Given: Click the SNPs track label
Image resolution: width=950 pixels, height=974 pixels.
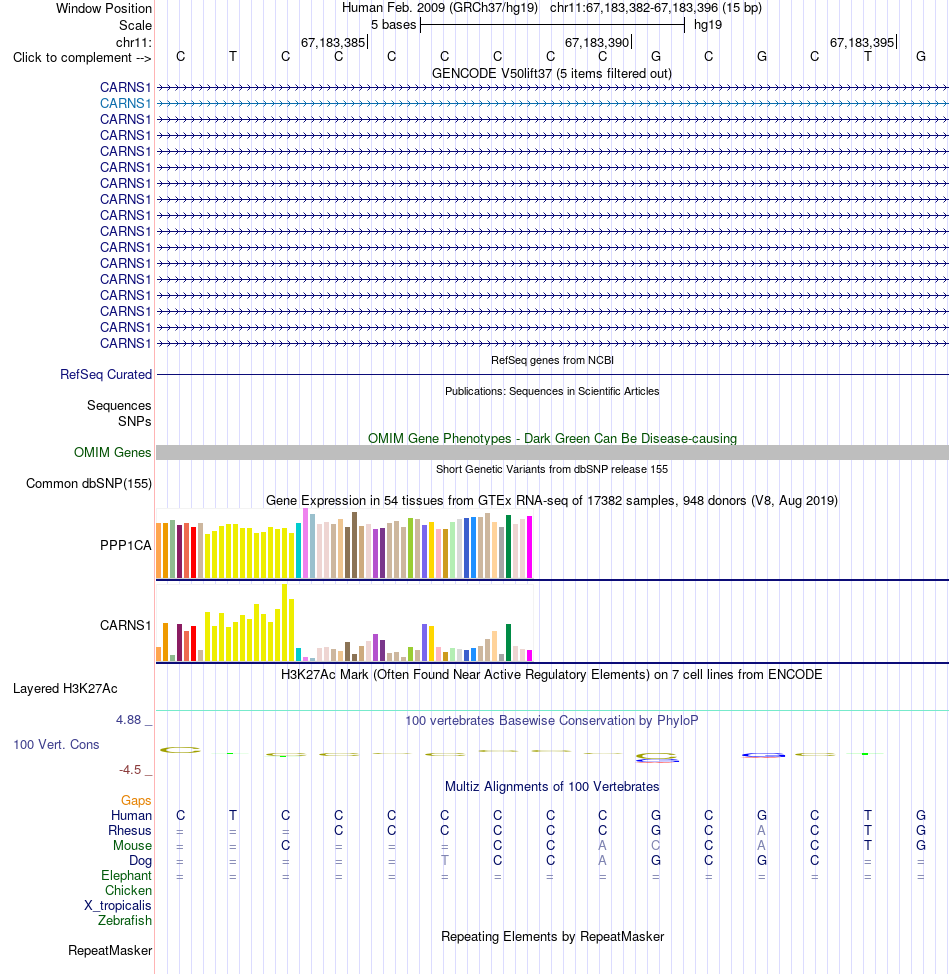Looking at the screenshot, I should [135, 421].
